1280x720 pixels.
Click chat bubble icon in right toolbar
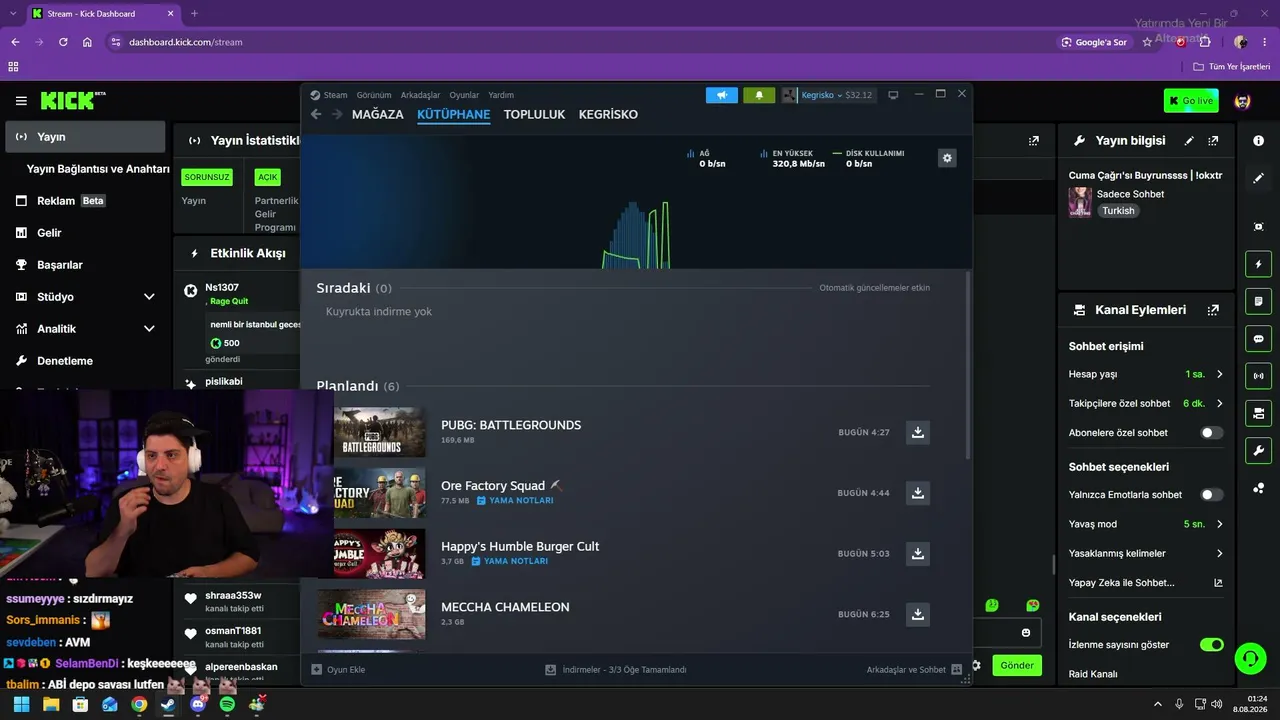point(1258,339)
